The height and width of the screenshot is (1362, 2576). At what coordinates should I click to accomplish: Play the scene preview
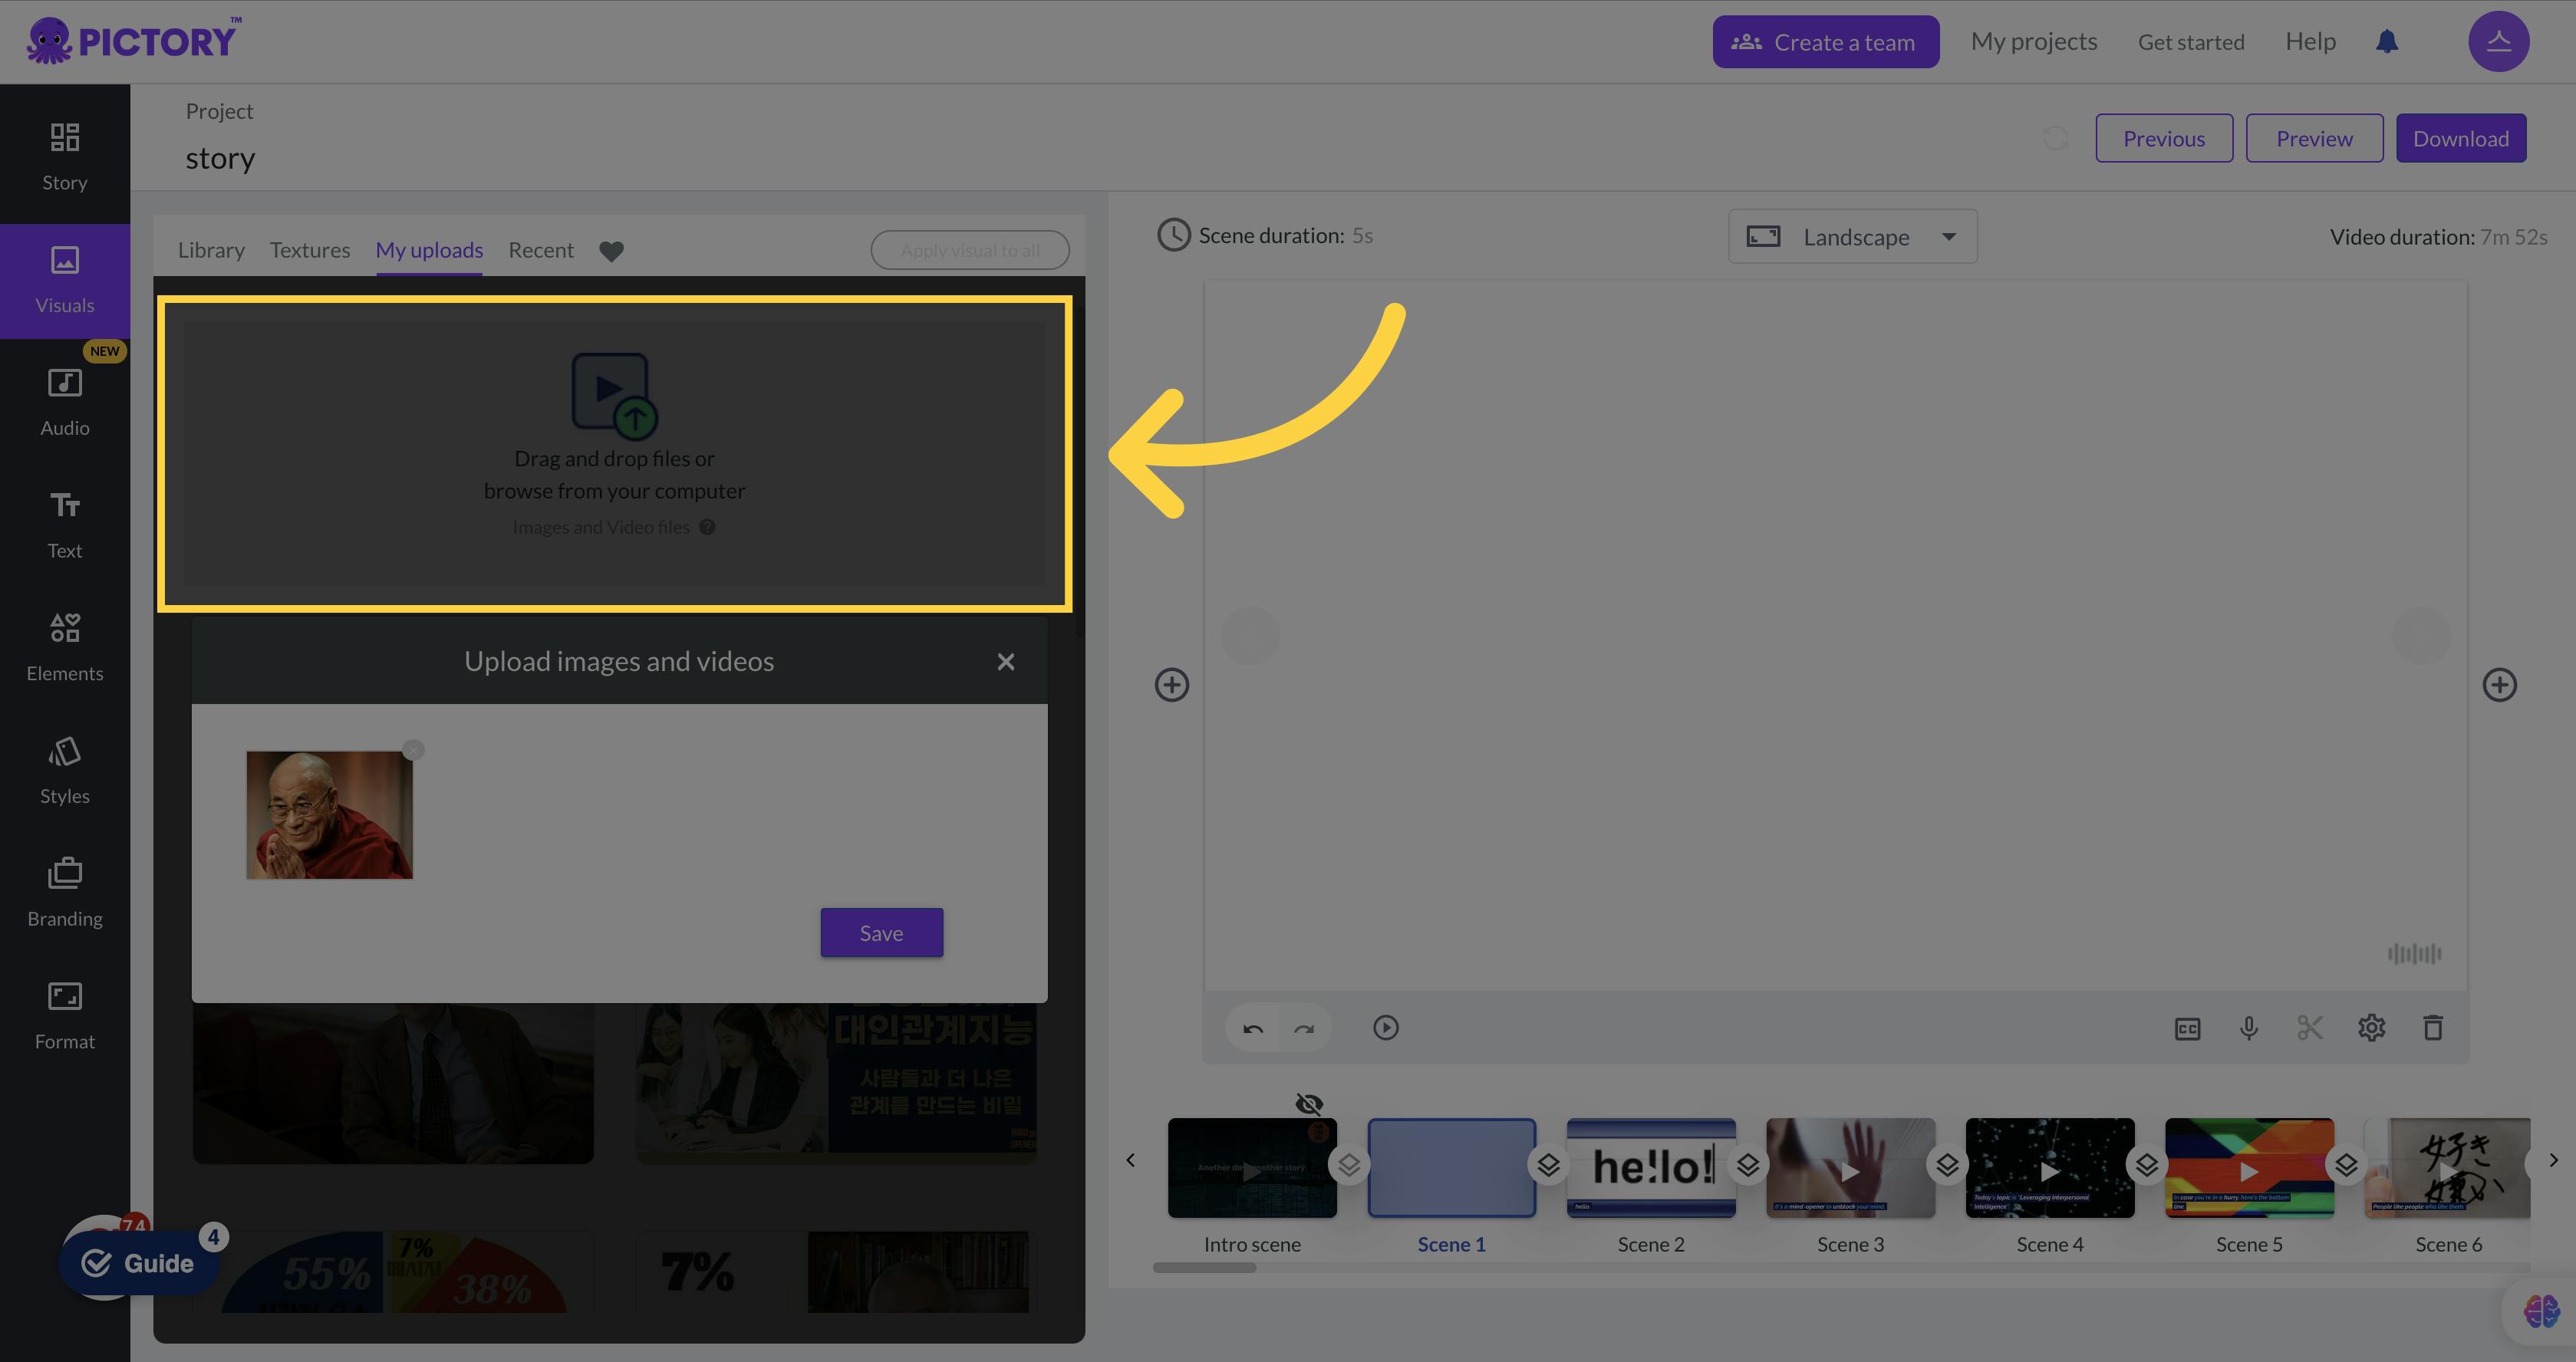pos(1386,1028)
